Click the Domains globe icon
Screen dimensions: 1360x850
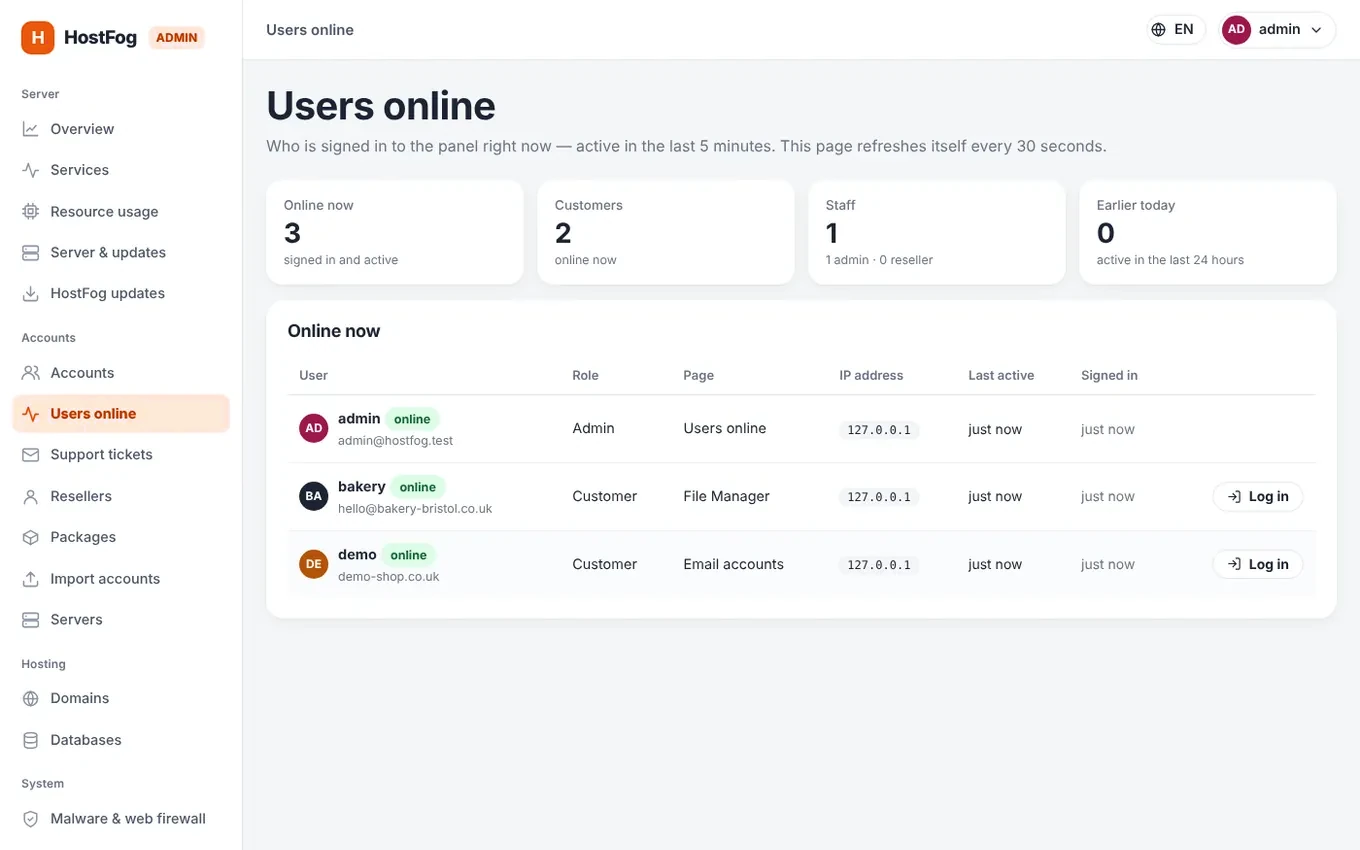[31, 699]
